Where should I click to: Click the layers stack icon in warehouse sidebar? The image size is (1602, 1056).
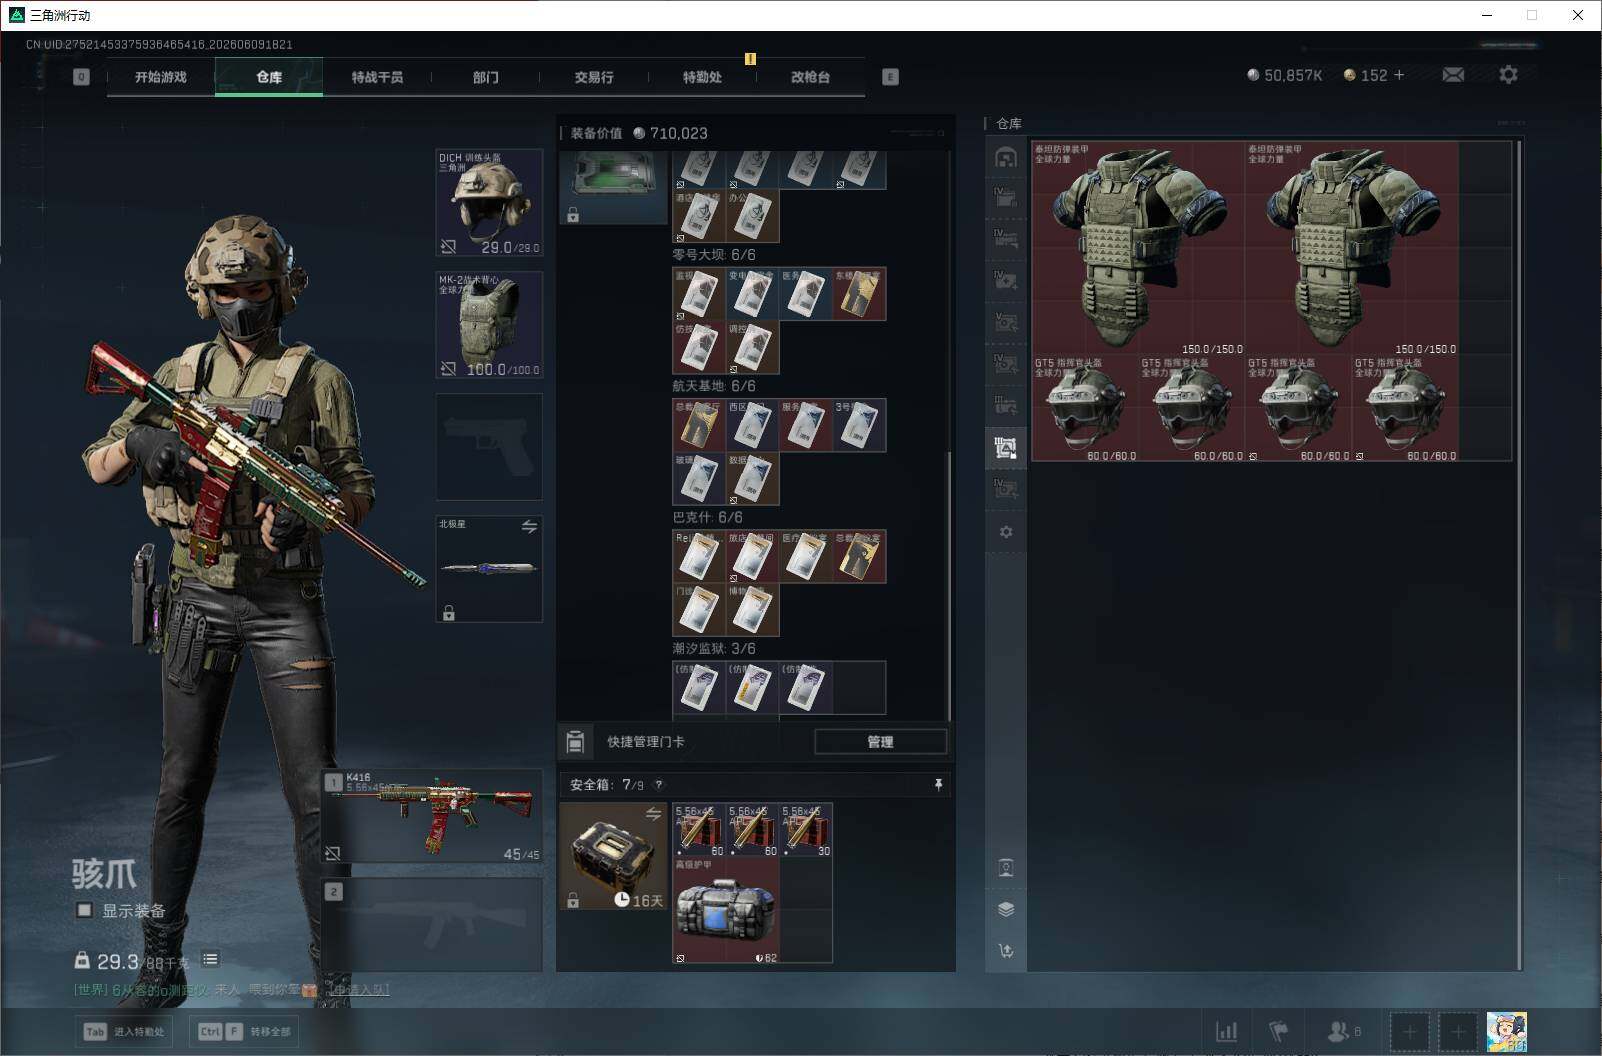[x=1006, y=909]
